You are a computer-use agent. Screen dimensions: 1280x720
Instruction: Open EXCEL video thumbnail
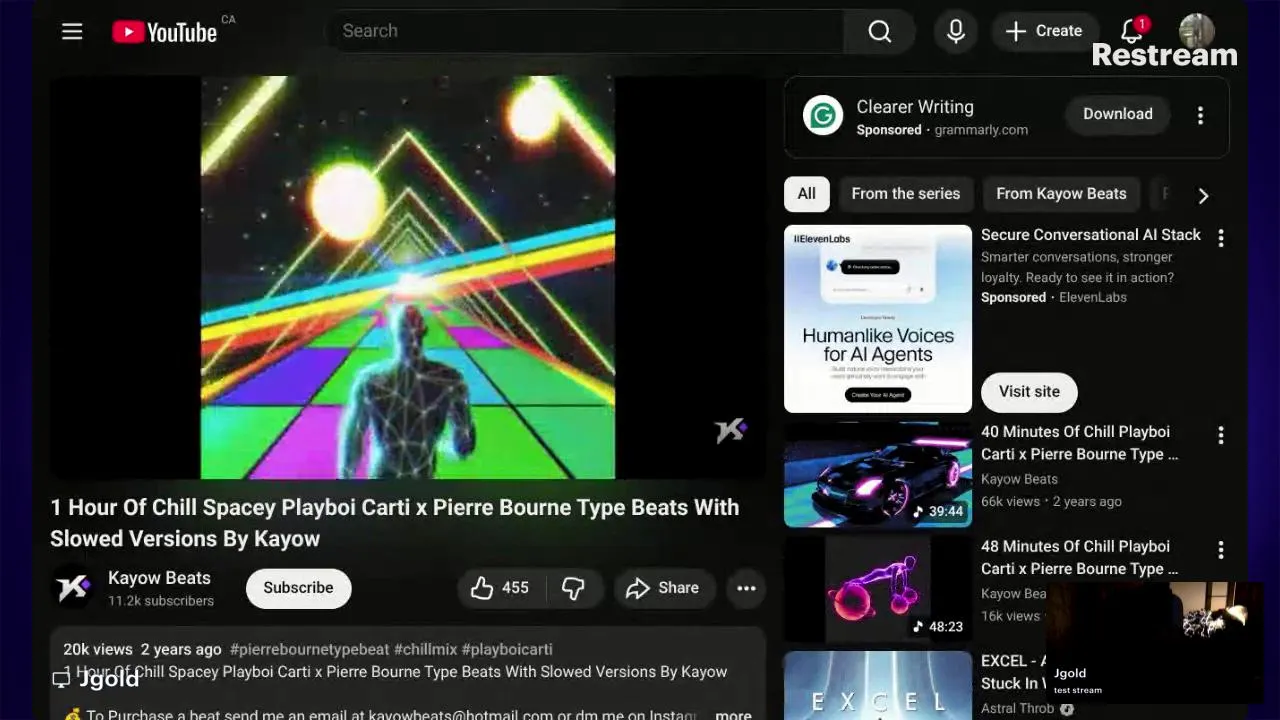click(878, 686)
